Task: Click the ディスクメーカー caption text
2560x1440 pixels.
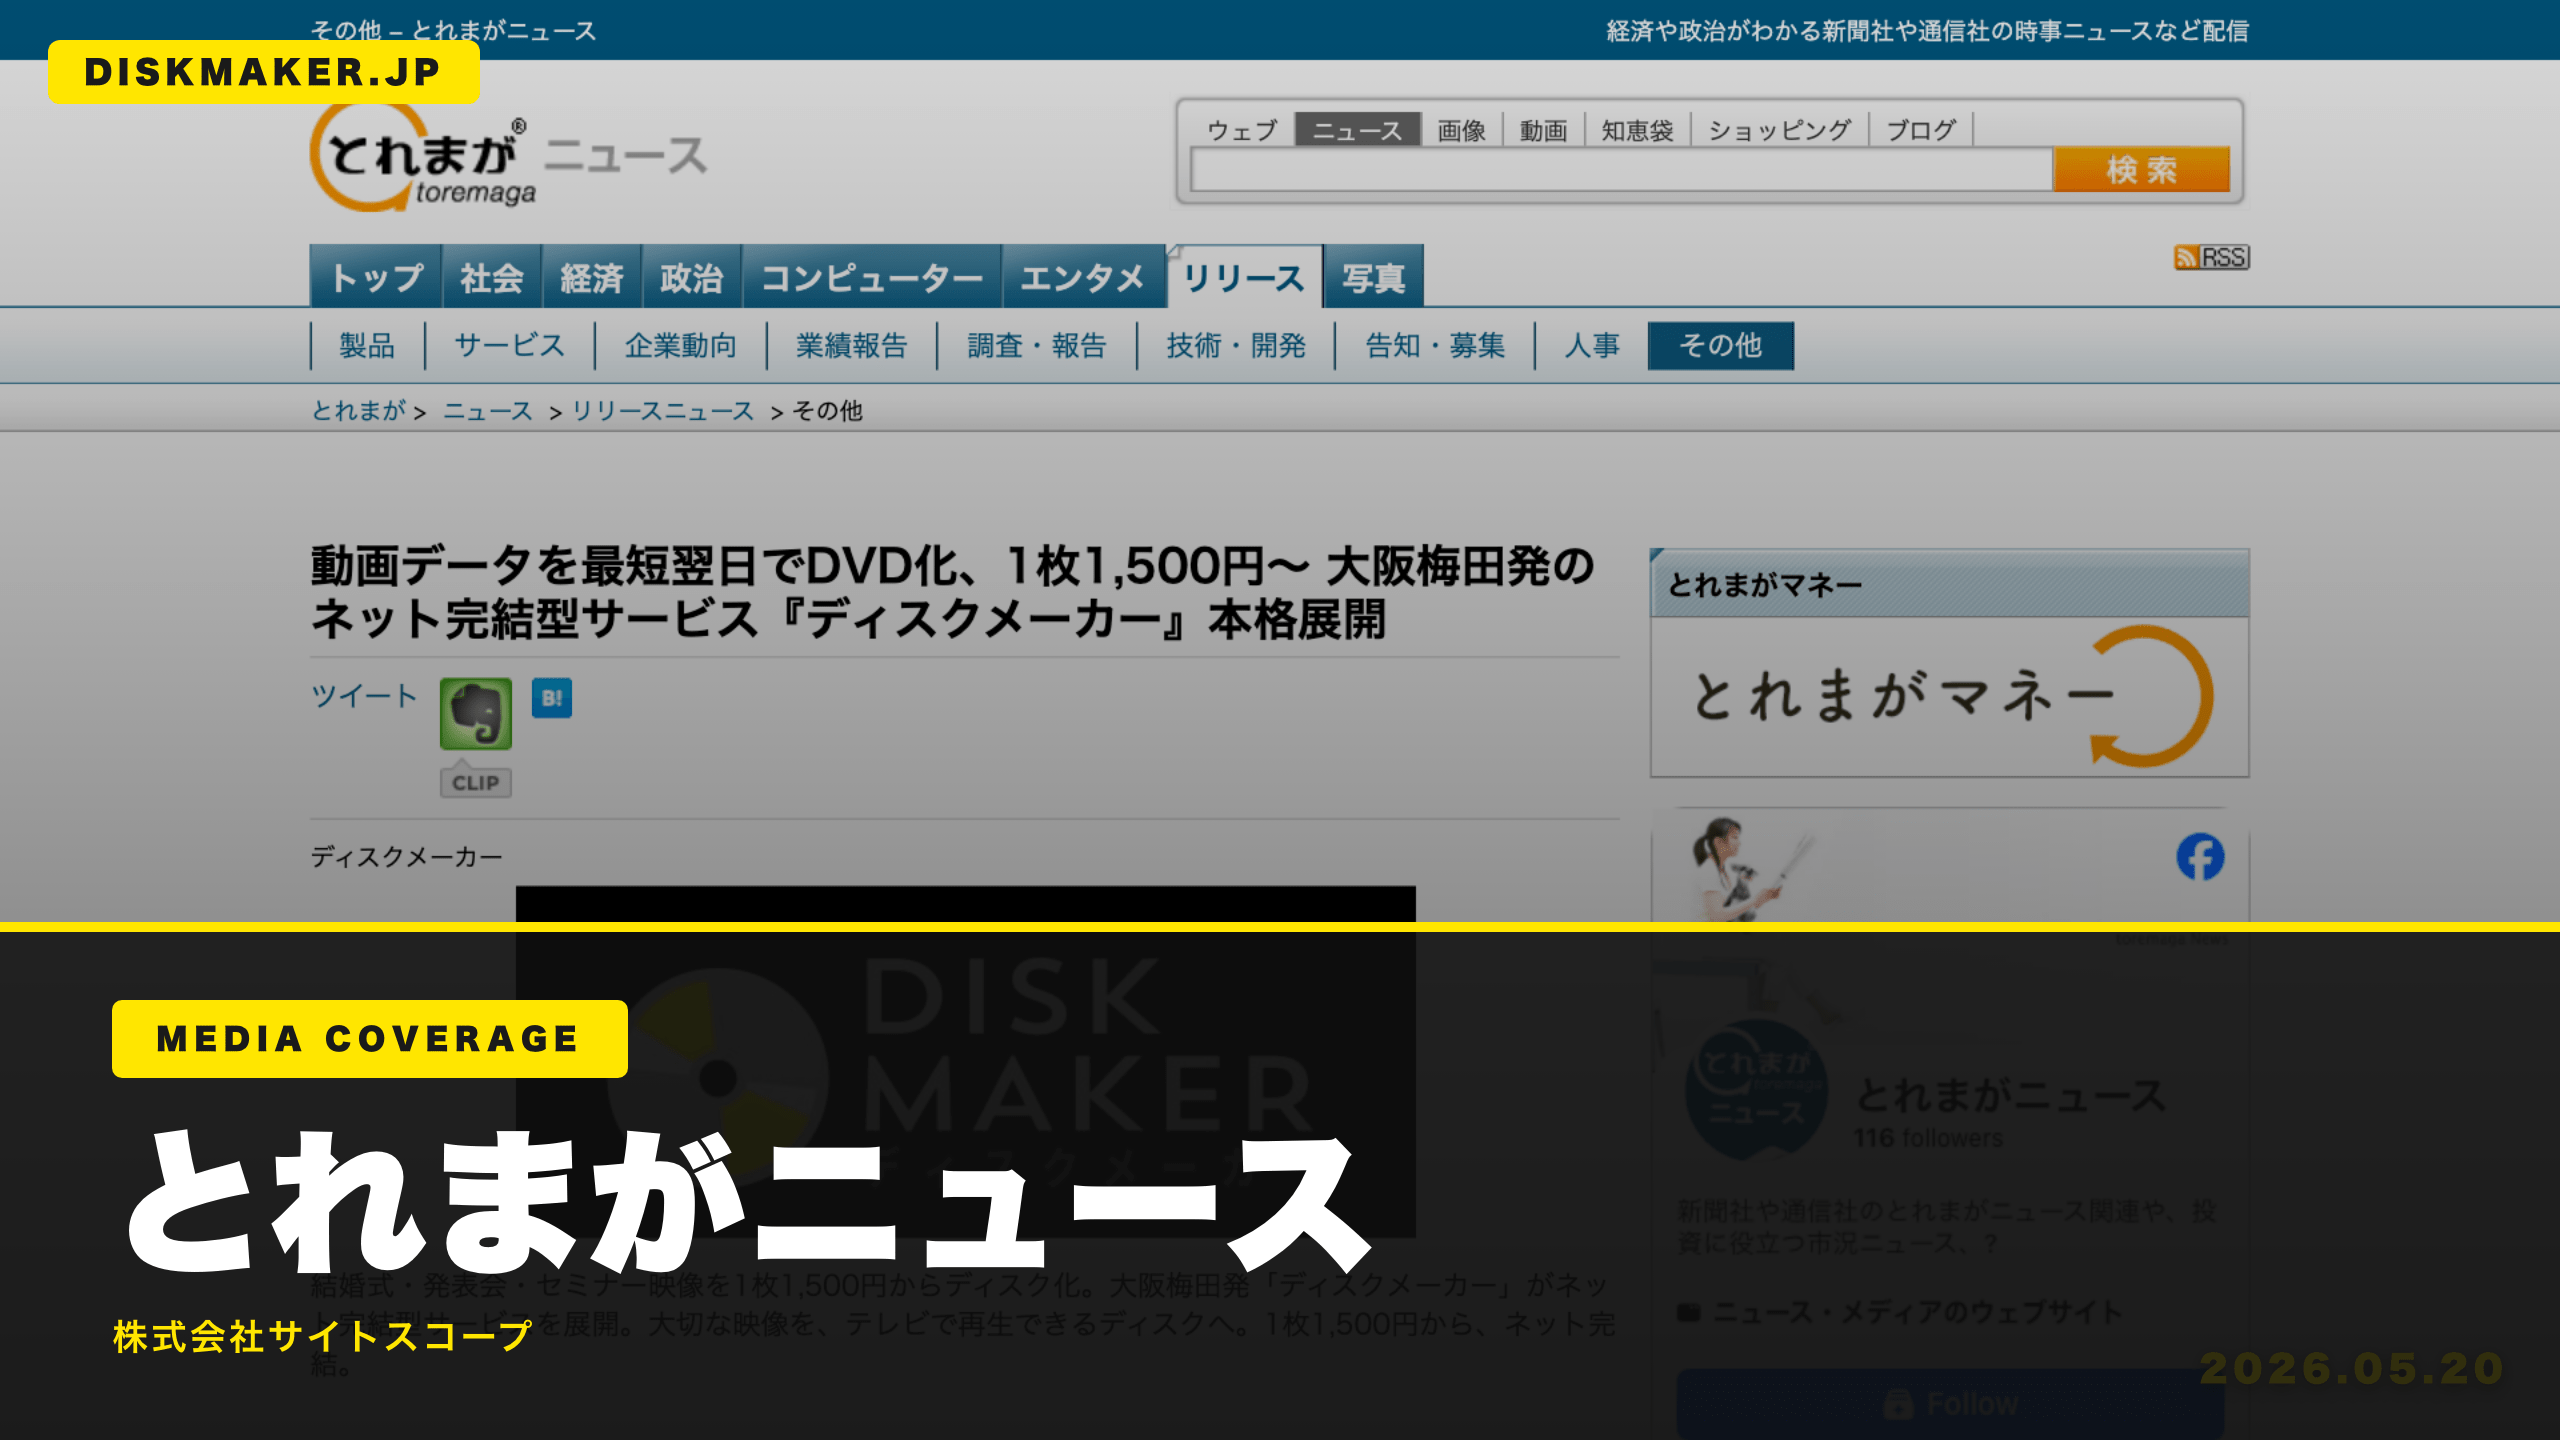Action: [406, 857]
